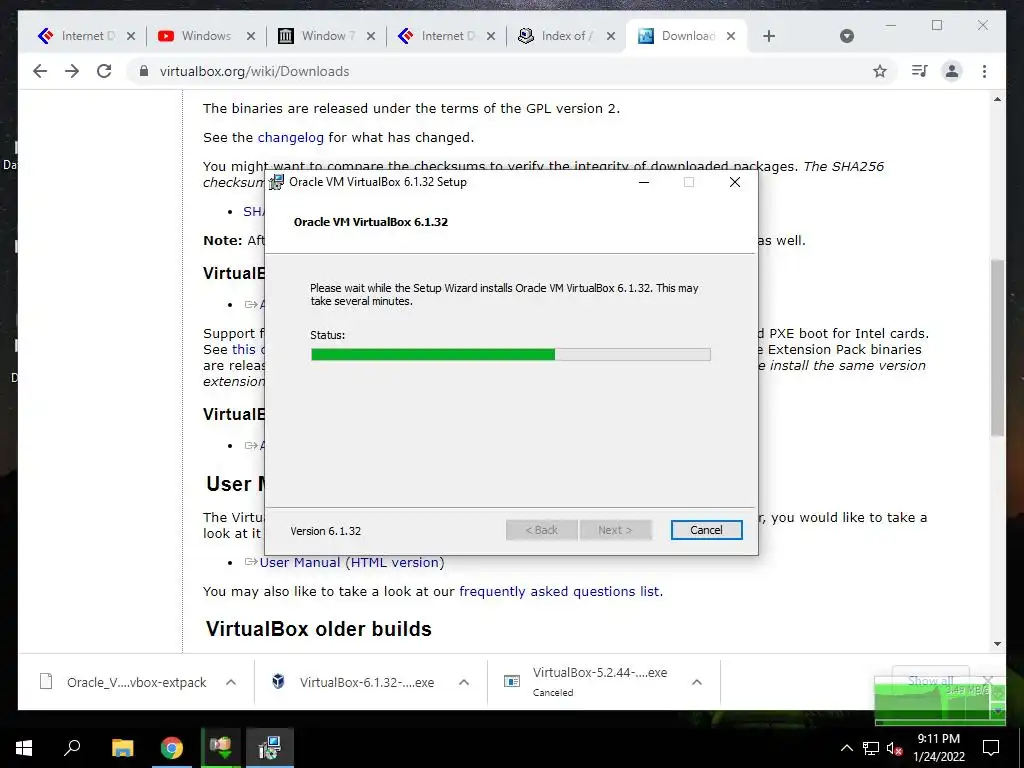Open a new tab with the plus button

pyautogui.click(x=769, y=36)
